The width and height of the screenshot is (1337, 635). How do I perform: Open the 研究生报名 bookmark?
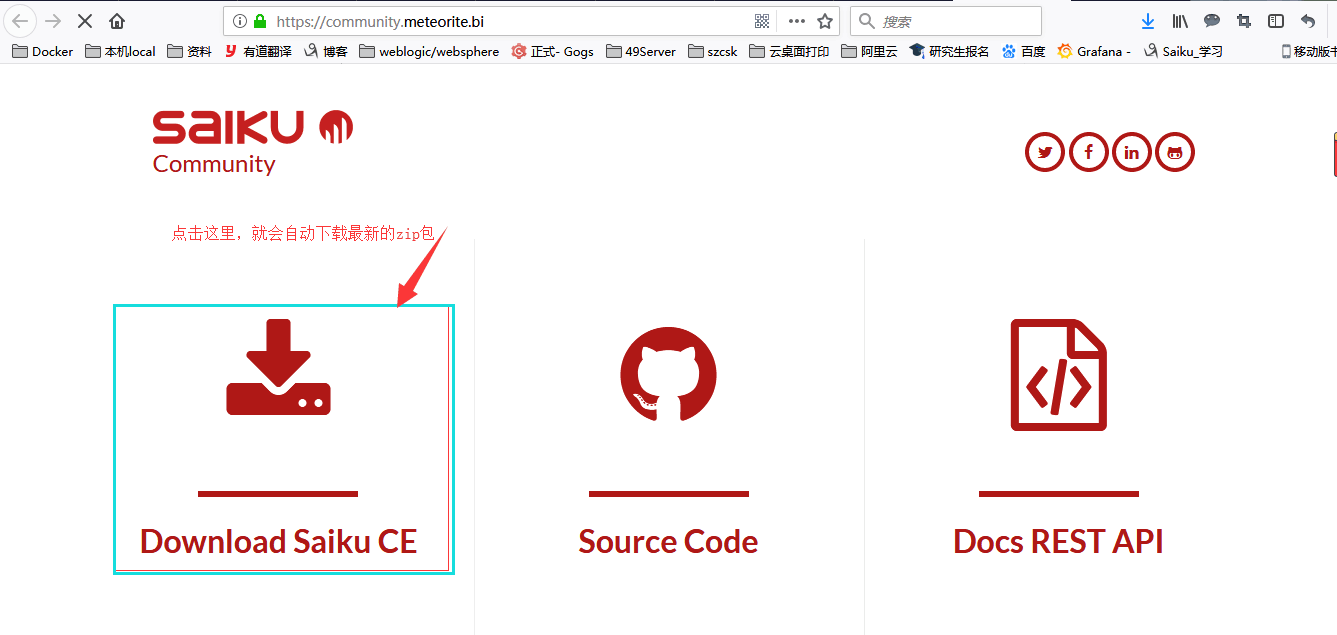(x=949, y=51)
